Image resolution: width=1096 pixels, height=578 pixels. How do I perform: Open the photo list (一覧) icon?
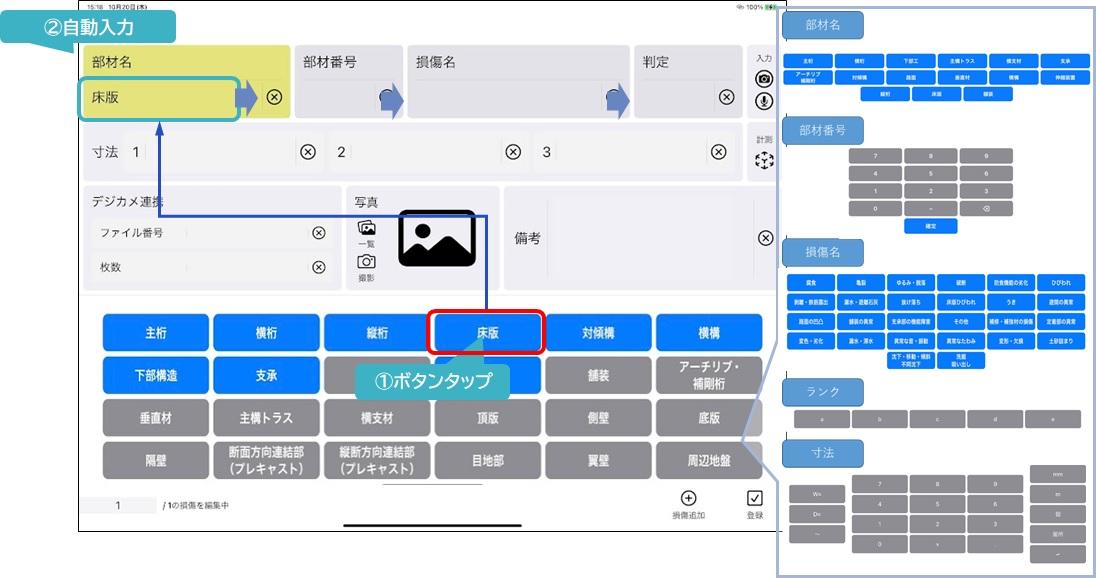pos(366,228)
